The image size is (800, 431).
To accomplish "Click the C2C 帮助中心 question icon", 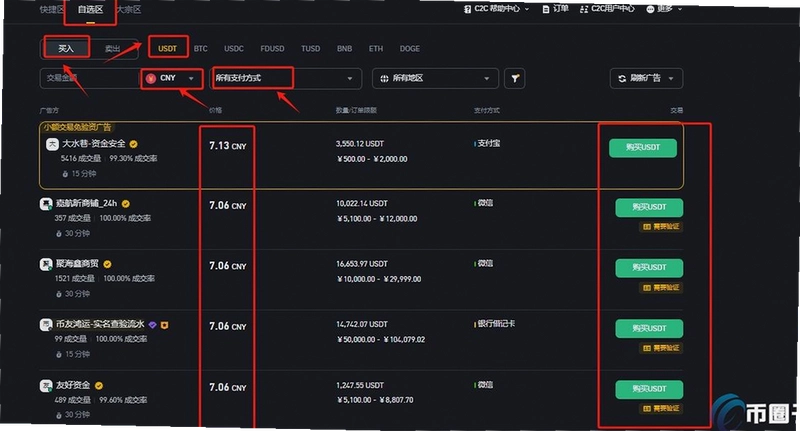I will pos(467,9).
